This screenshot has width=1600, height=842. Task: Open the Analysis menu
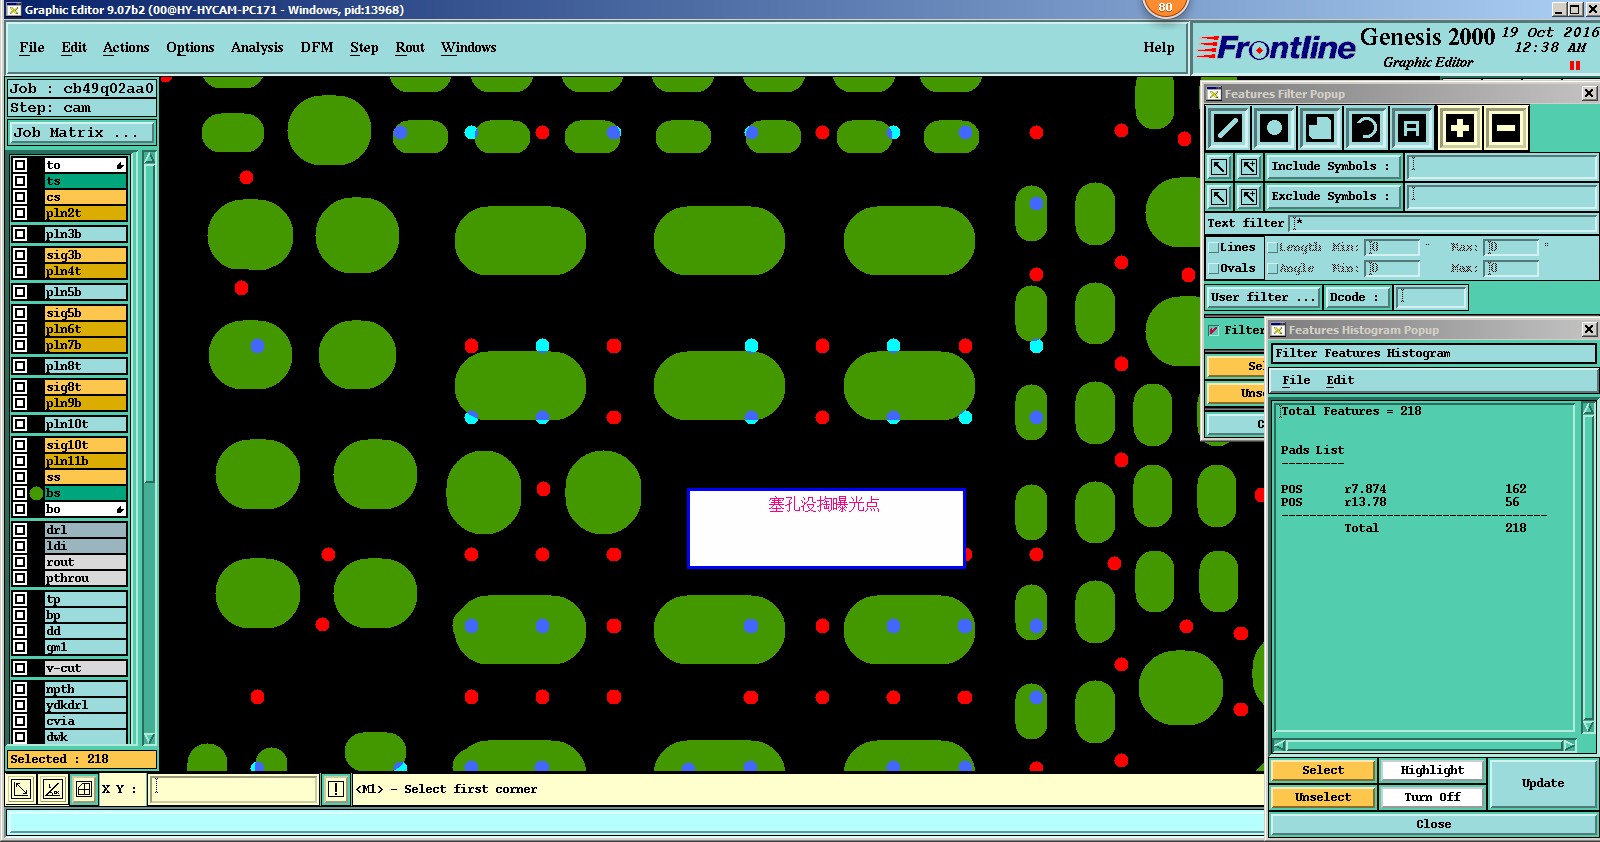tap(257, 47)
